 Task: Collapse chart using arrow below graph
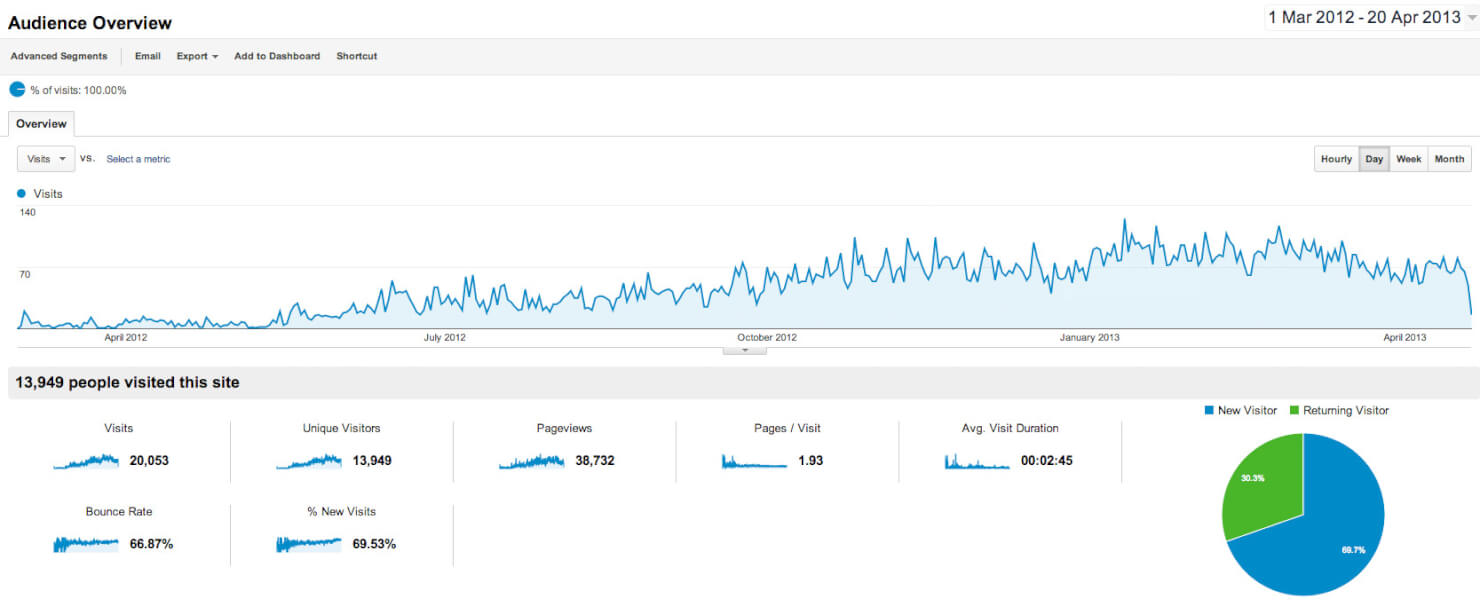point(744,350)
